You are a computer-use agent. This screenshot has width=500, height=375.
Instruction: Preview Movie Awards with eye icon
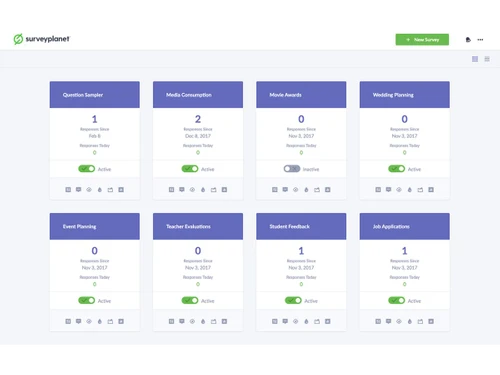pyautogui.click(x=296, y=190)
